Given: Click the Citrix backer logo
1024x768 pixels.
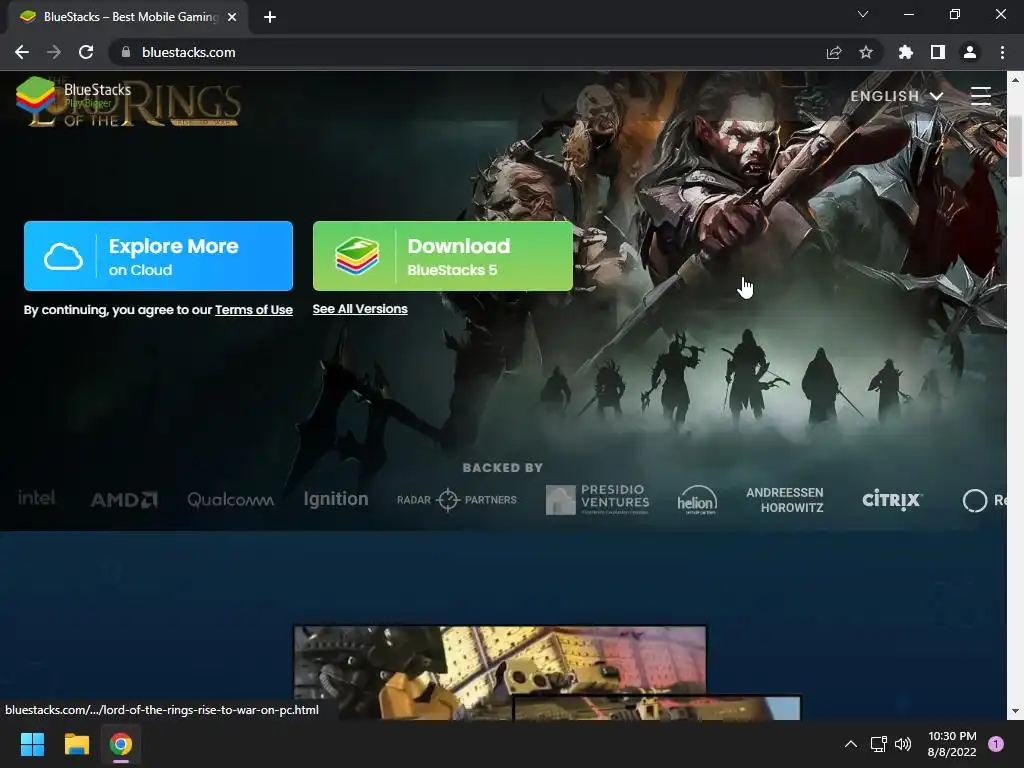Looking at the screenshot, I should (891, 500).
